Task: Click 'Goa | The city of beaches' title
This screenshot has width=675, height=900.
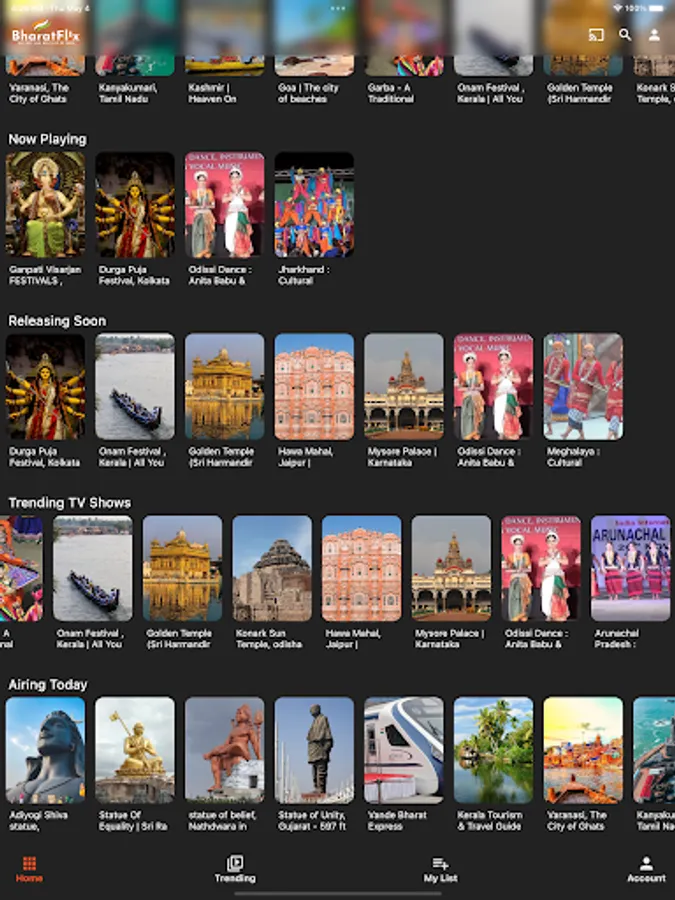Action: [308, 93]
